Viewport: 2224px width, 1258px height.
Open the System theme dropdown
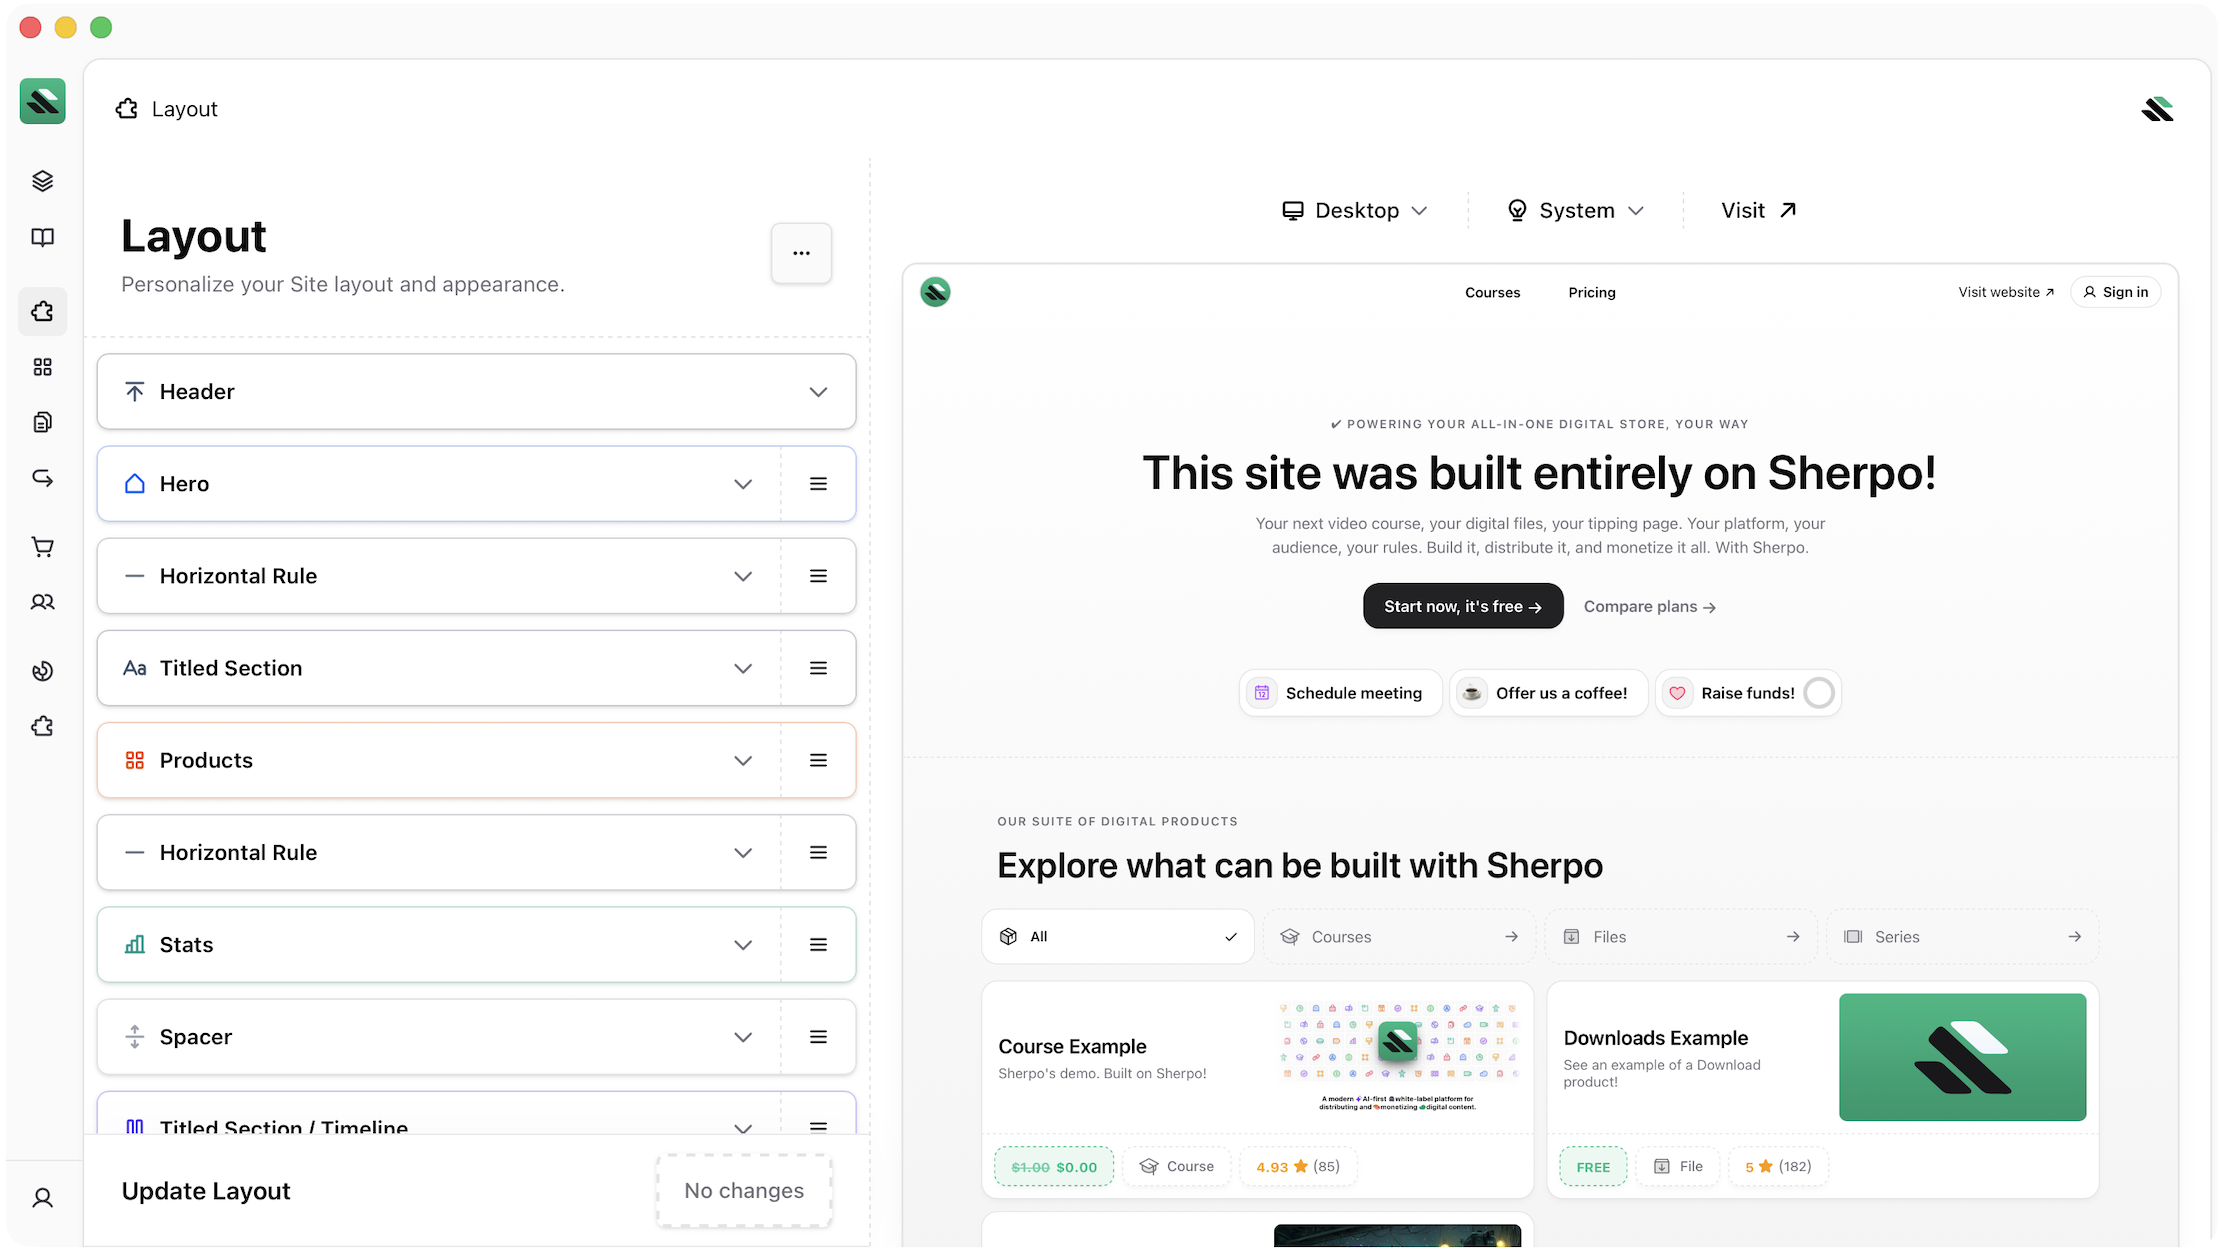point(1576,210)
